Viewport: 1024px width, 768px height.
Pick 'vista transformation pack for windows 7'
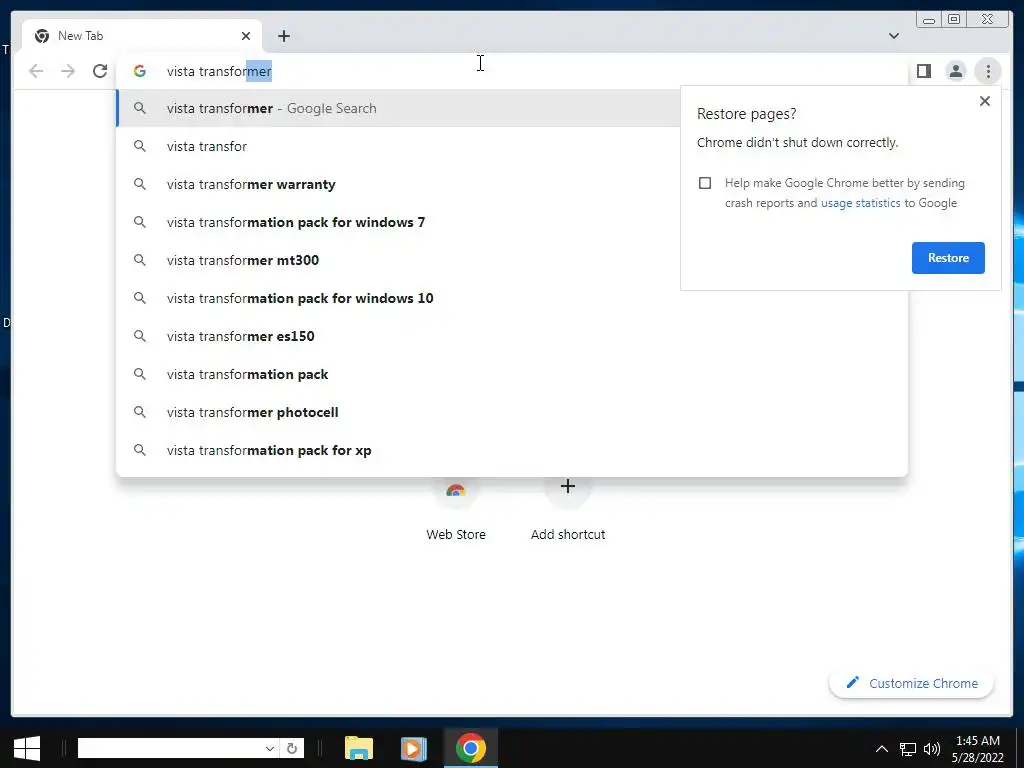[x=398, y=222]
